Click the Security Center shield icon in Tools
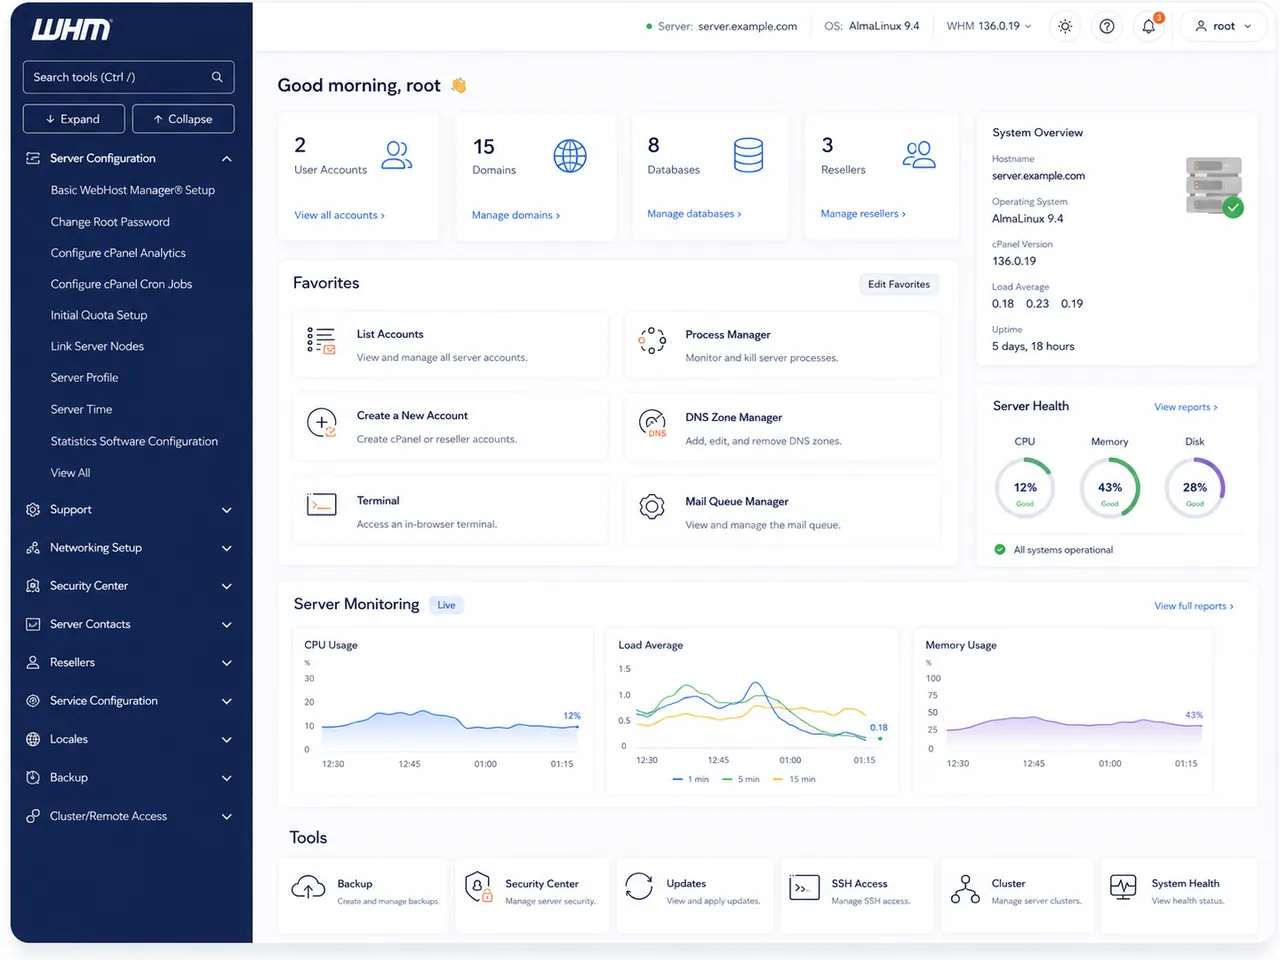Screen dimensions: 1280x960 (479, 887)
